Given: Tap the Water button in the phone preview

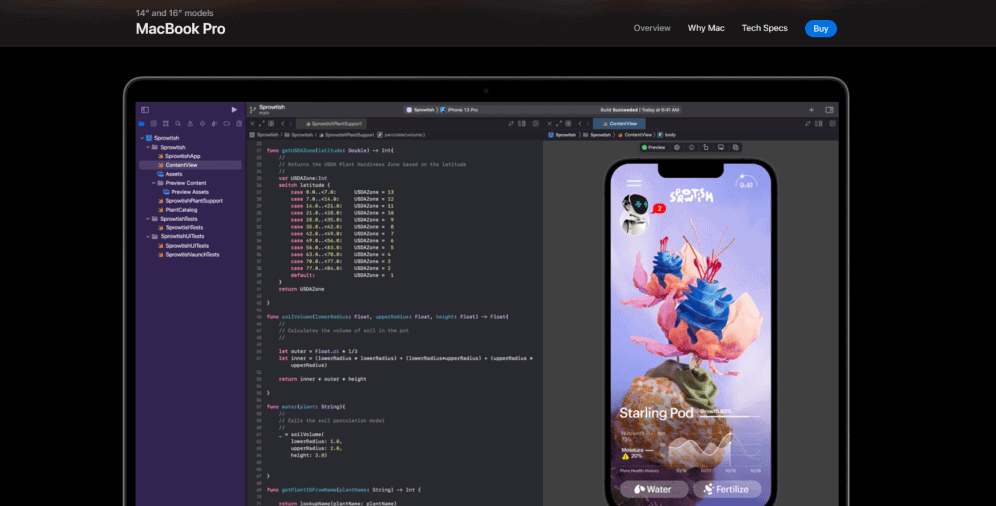Looking at the screenshot, I should tap(653, 489).
